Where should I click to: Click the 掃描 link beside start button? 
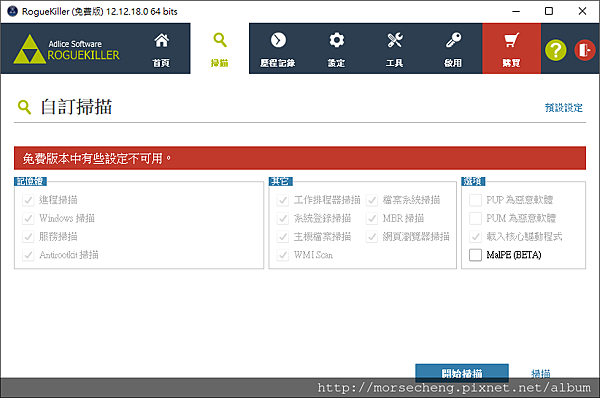pos(541,373)
